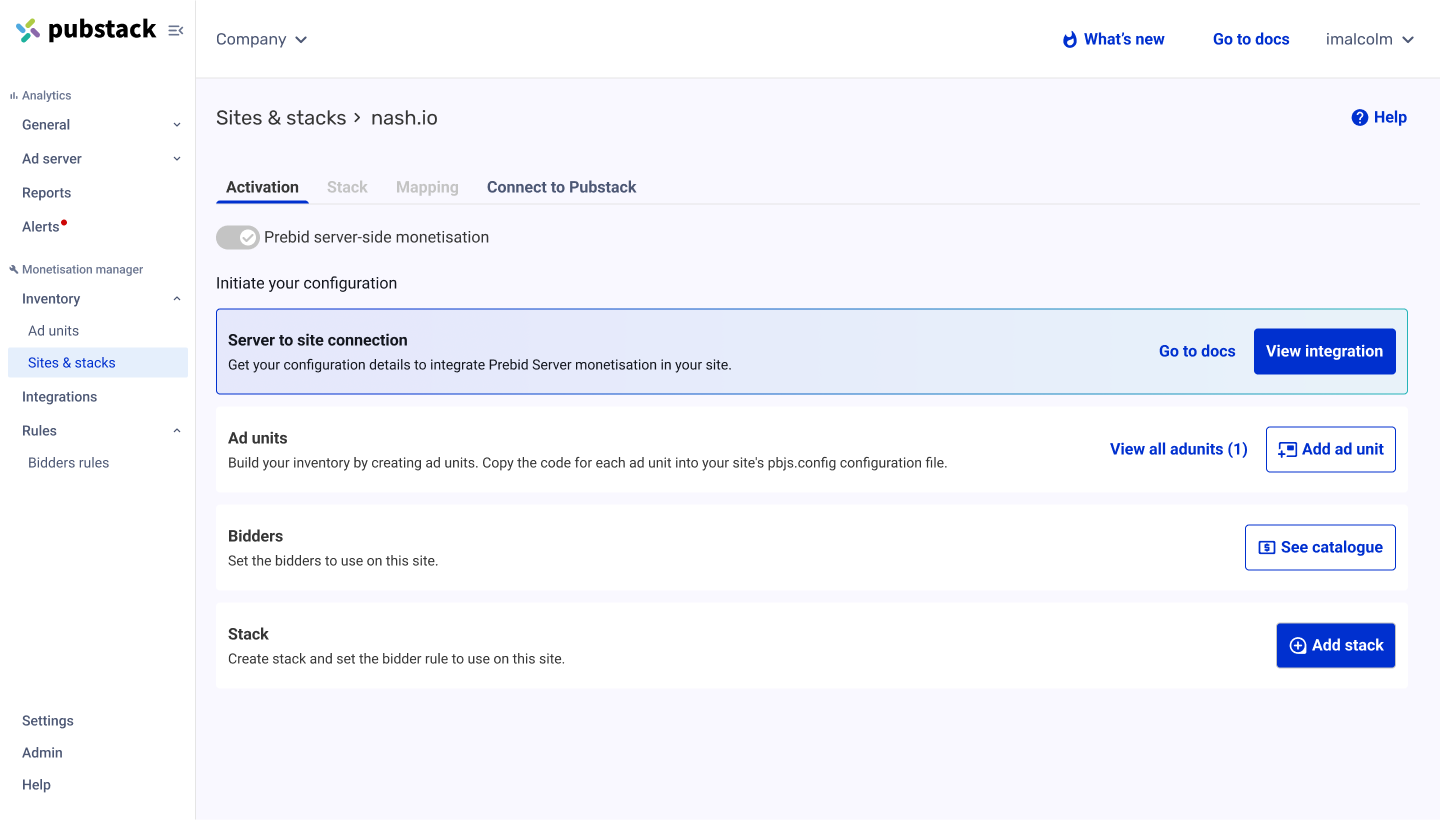Open the Company dropdown
The image size is (1440, 820).
tap(261, 40)
